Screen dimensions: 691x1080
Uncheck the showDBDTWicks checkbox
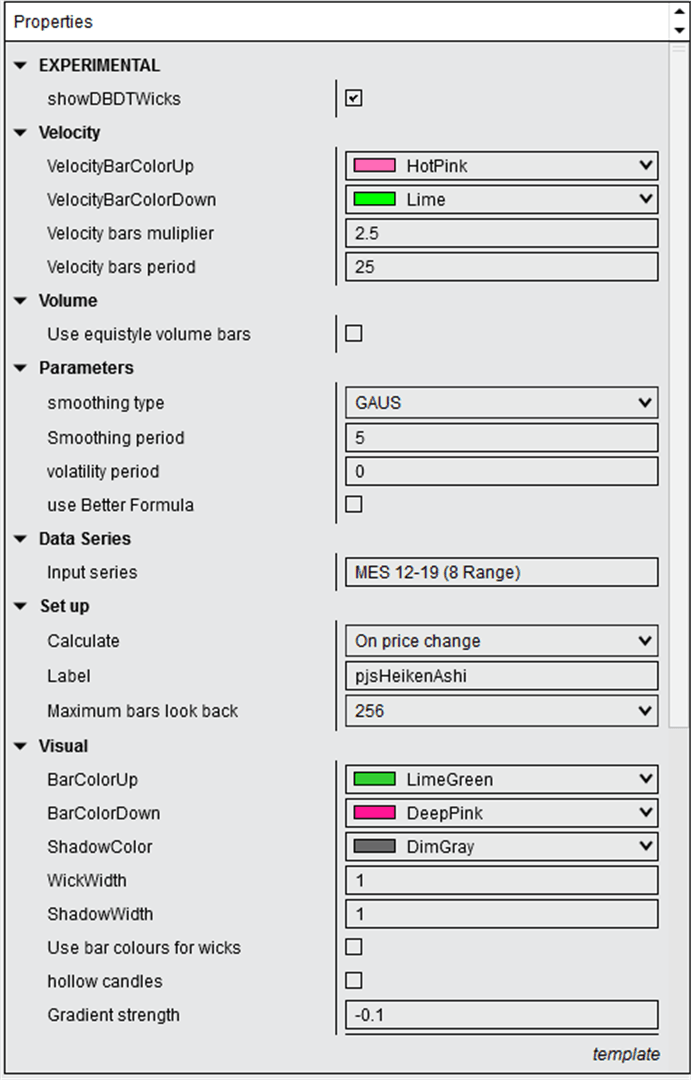[353, 98]
